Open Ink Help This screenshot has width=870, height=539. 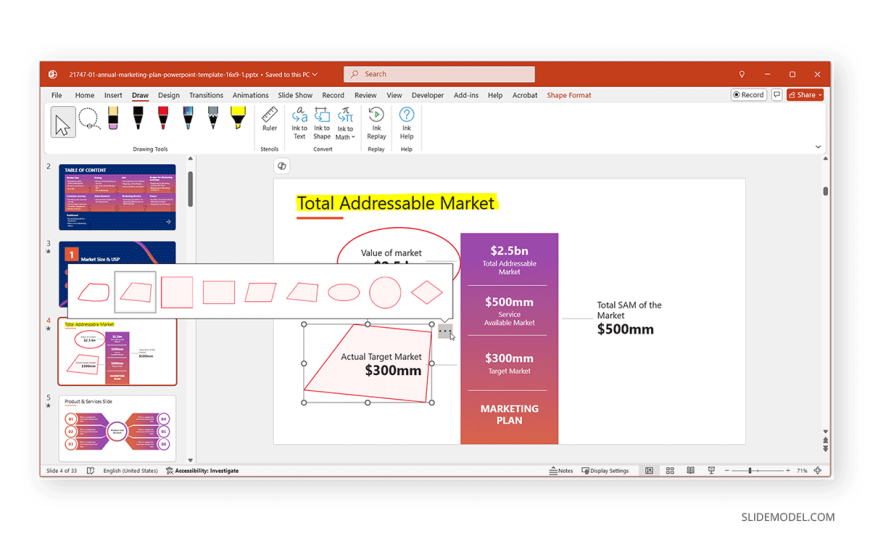pyautogui.click(x=407, y=123)
